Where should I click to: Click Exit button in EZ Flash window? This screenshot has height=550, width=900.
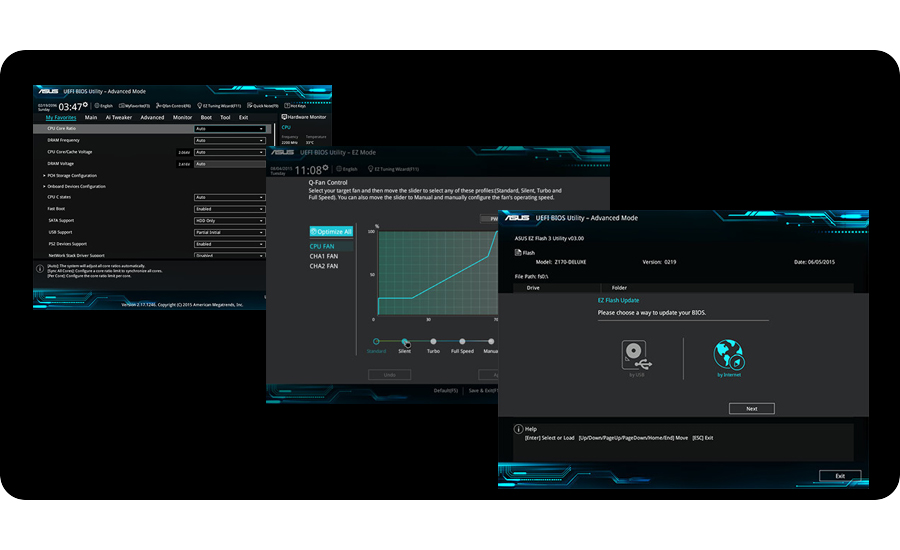pos(840,476)
